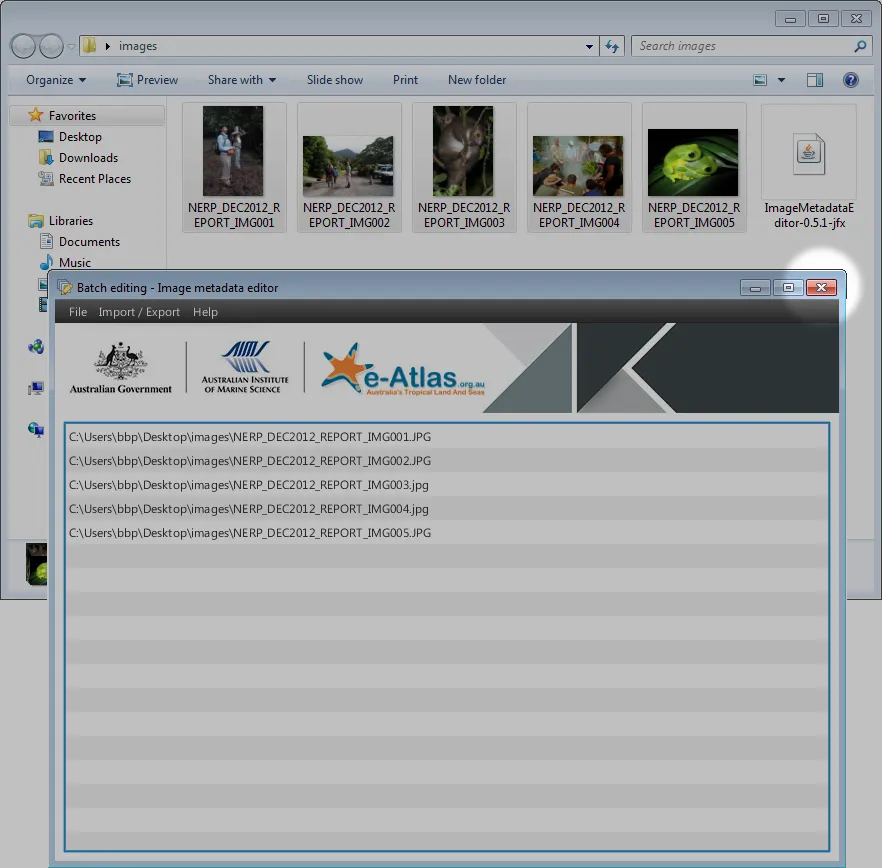The width and height of the screenshot is (882, 868).
Task: Click Print in Explorer toolbar
Action: coord(405,80)
